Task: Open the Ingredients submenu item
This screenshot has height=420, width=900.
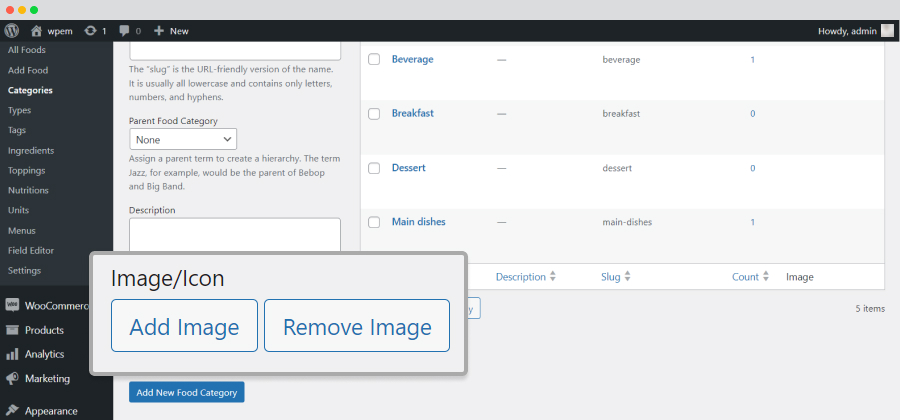Action: [x=31, y=150]
